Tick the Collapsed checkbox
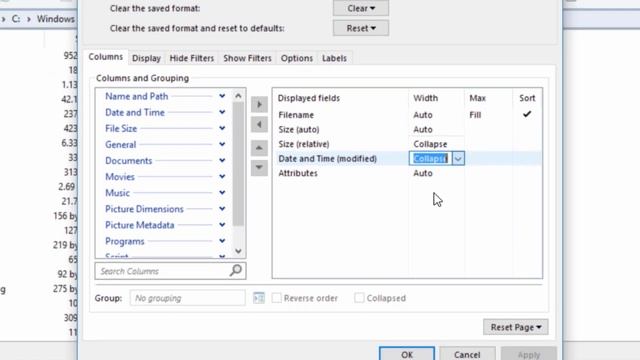This screenshot has width=640, height=360. [x=359, y=298]
